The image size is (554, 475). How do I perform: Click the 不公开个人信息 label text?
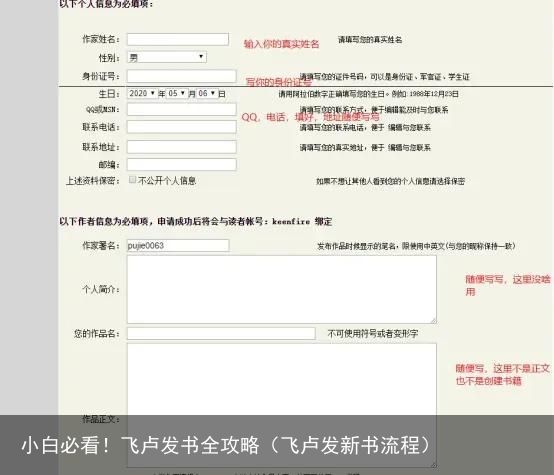(167, 181)
